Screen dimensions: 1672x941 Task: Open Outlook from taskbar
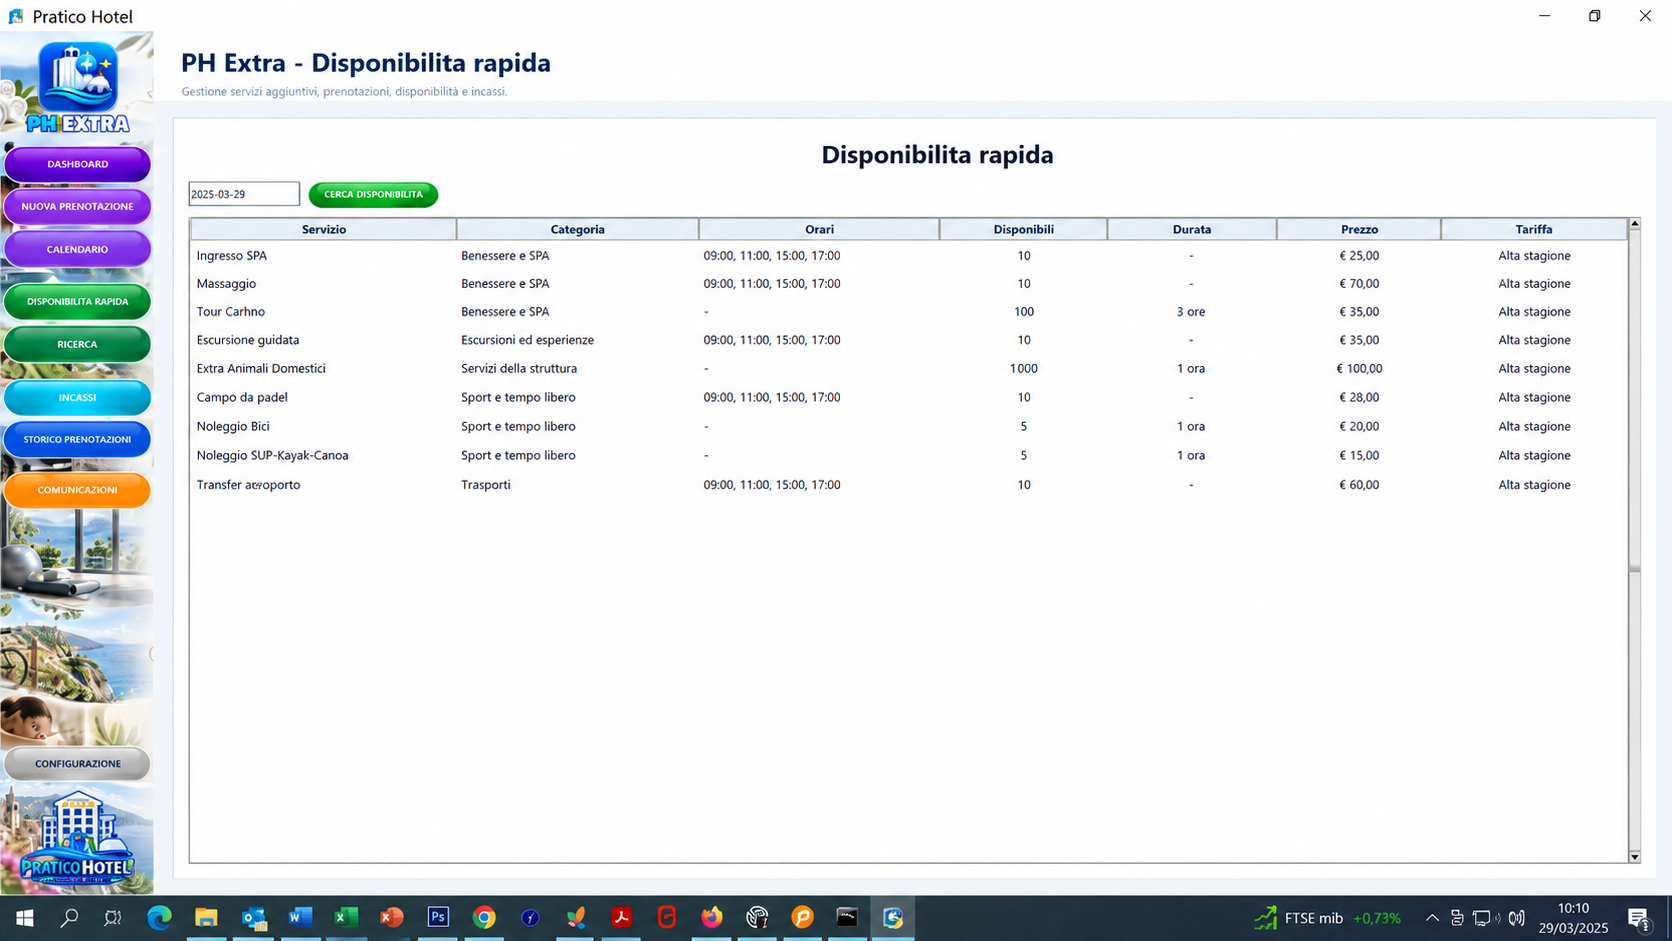(x=254, y=918)
